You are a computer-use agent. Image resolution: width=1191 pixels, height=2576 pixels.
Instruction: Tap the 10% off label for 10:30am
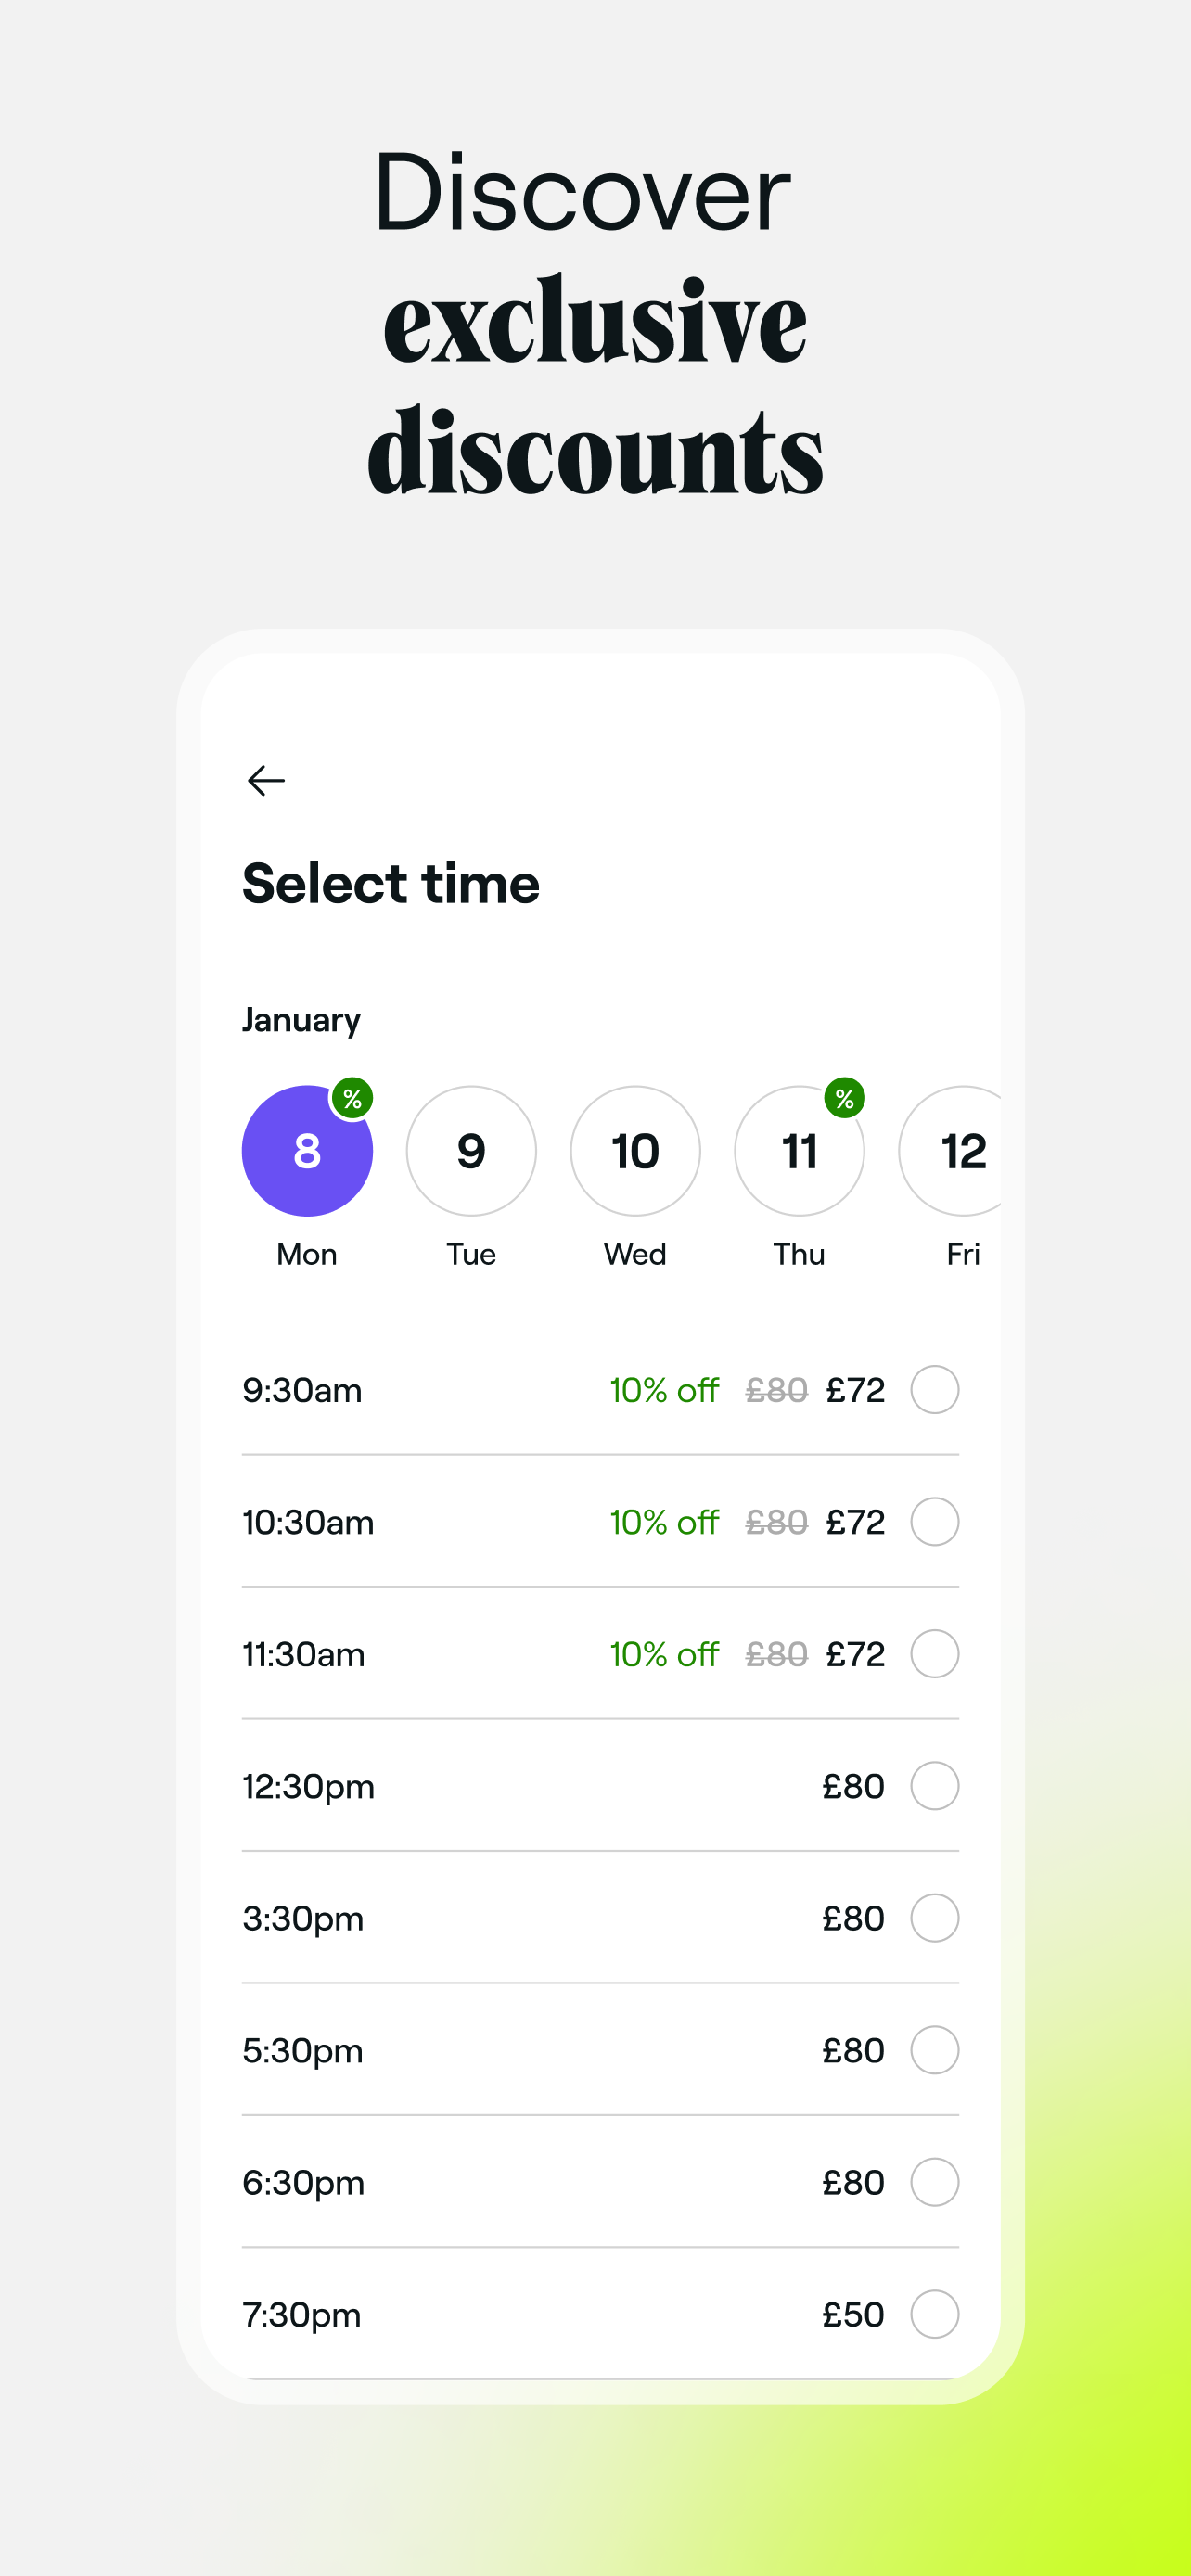[x=664, y=1522]
